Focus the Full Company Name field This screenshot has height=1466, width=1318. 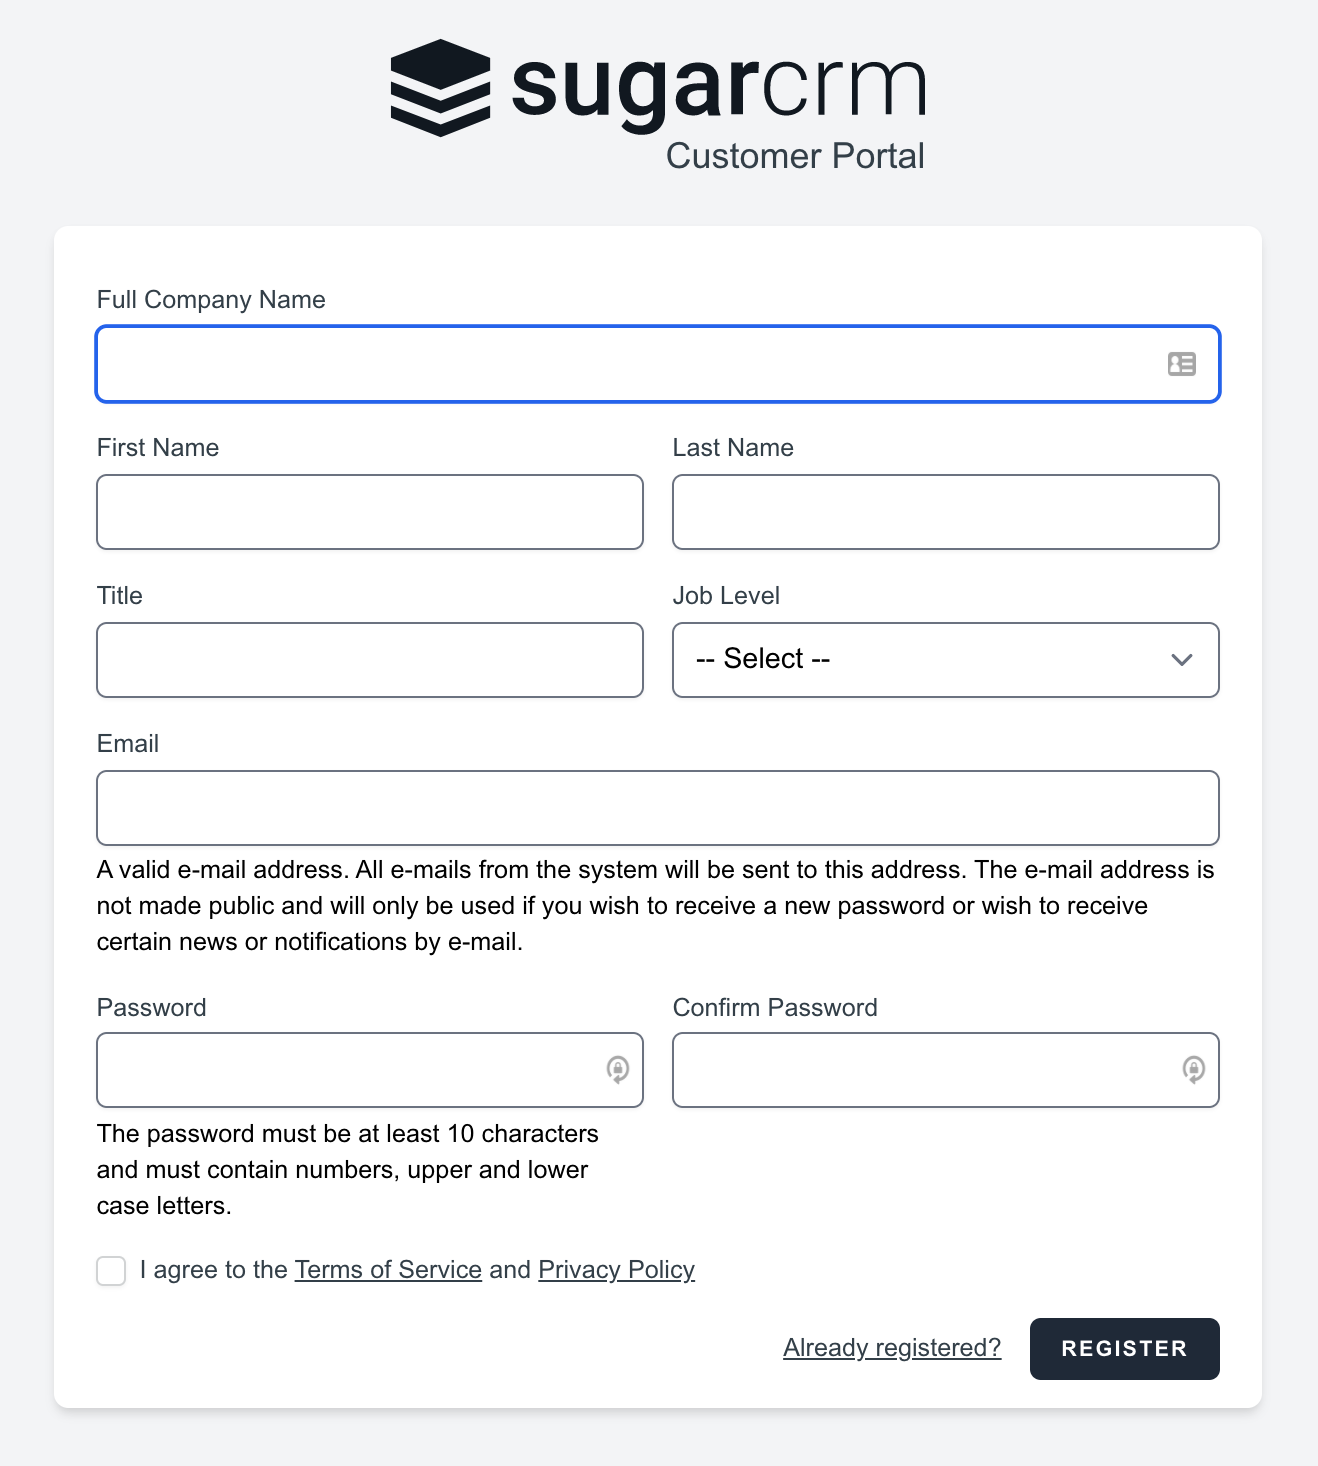(620, 364)
